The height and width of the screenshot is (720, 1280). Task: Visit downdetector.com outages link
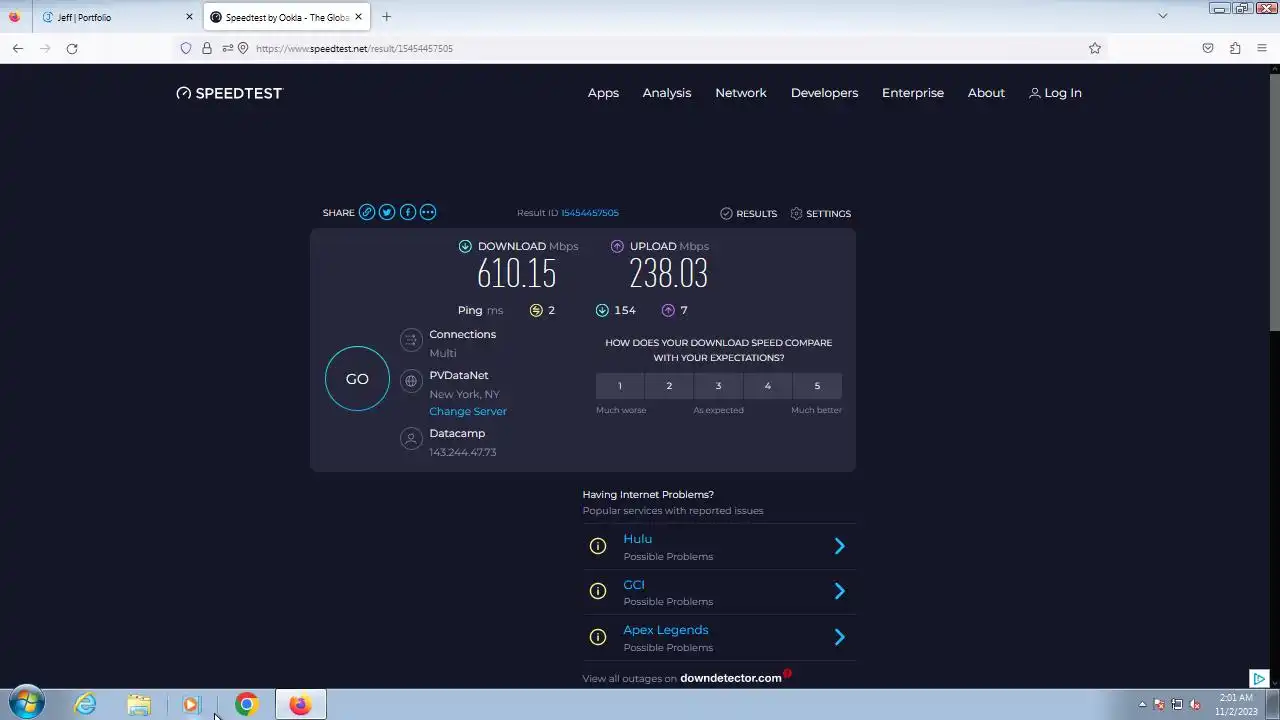click(x=731, y=678)
